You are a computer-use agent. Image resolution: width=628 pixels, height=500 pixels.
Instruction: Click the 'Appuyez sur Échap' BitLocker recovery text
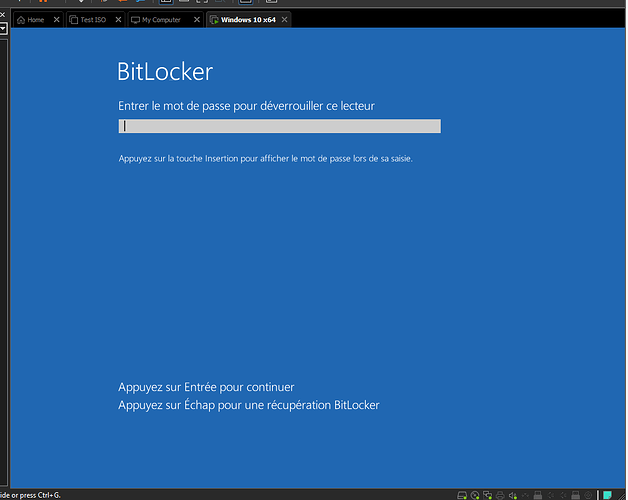click(x=249, y=405)
